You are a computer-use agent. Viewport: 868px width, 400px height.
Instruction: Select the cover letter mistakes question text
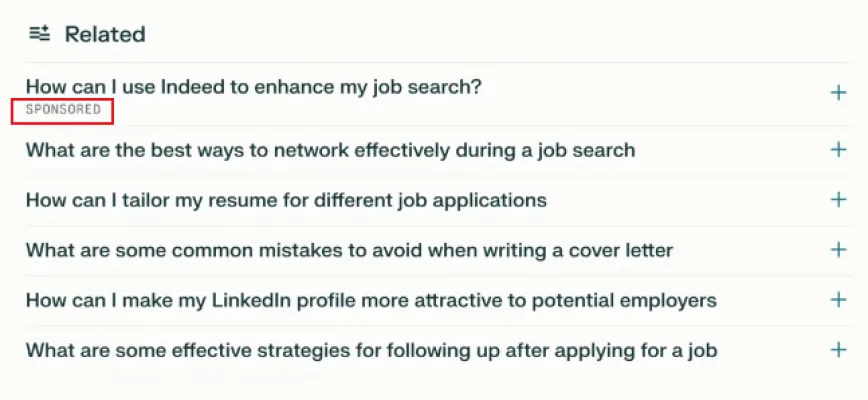pos(349,250)
